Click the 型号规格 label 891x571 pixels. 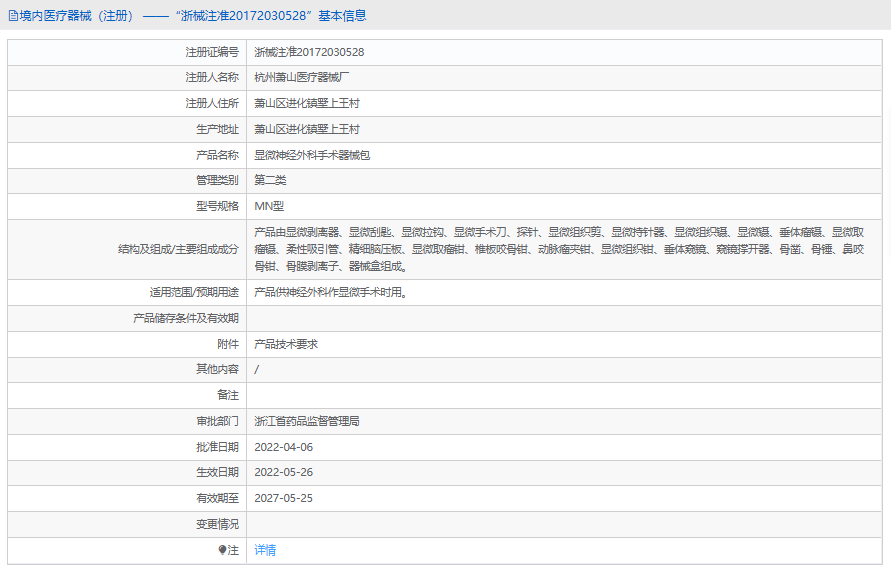click(218, 206)
